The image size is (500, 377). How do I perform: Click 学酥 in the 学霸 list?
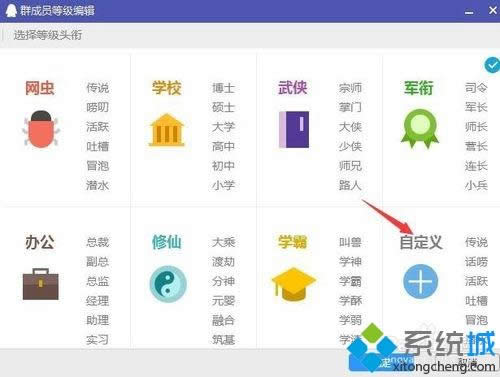tap(350, 301)
